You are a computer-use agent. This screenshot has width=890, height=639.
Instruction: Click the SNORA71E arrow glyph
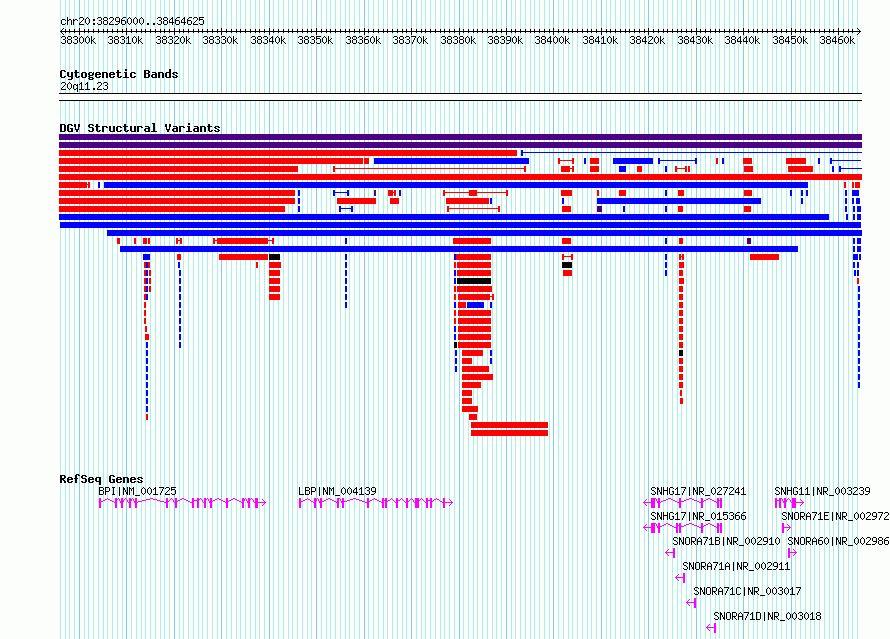click(x=786, y=528)
